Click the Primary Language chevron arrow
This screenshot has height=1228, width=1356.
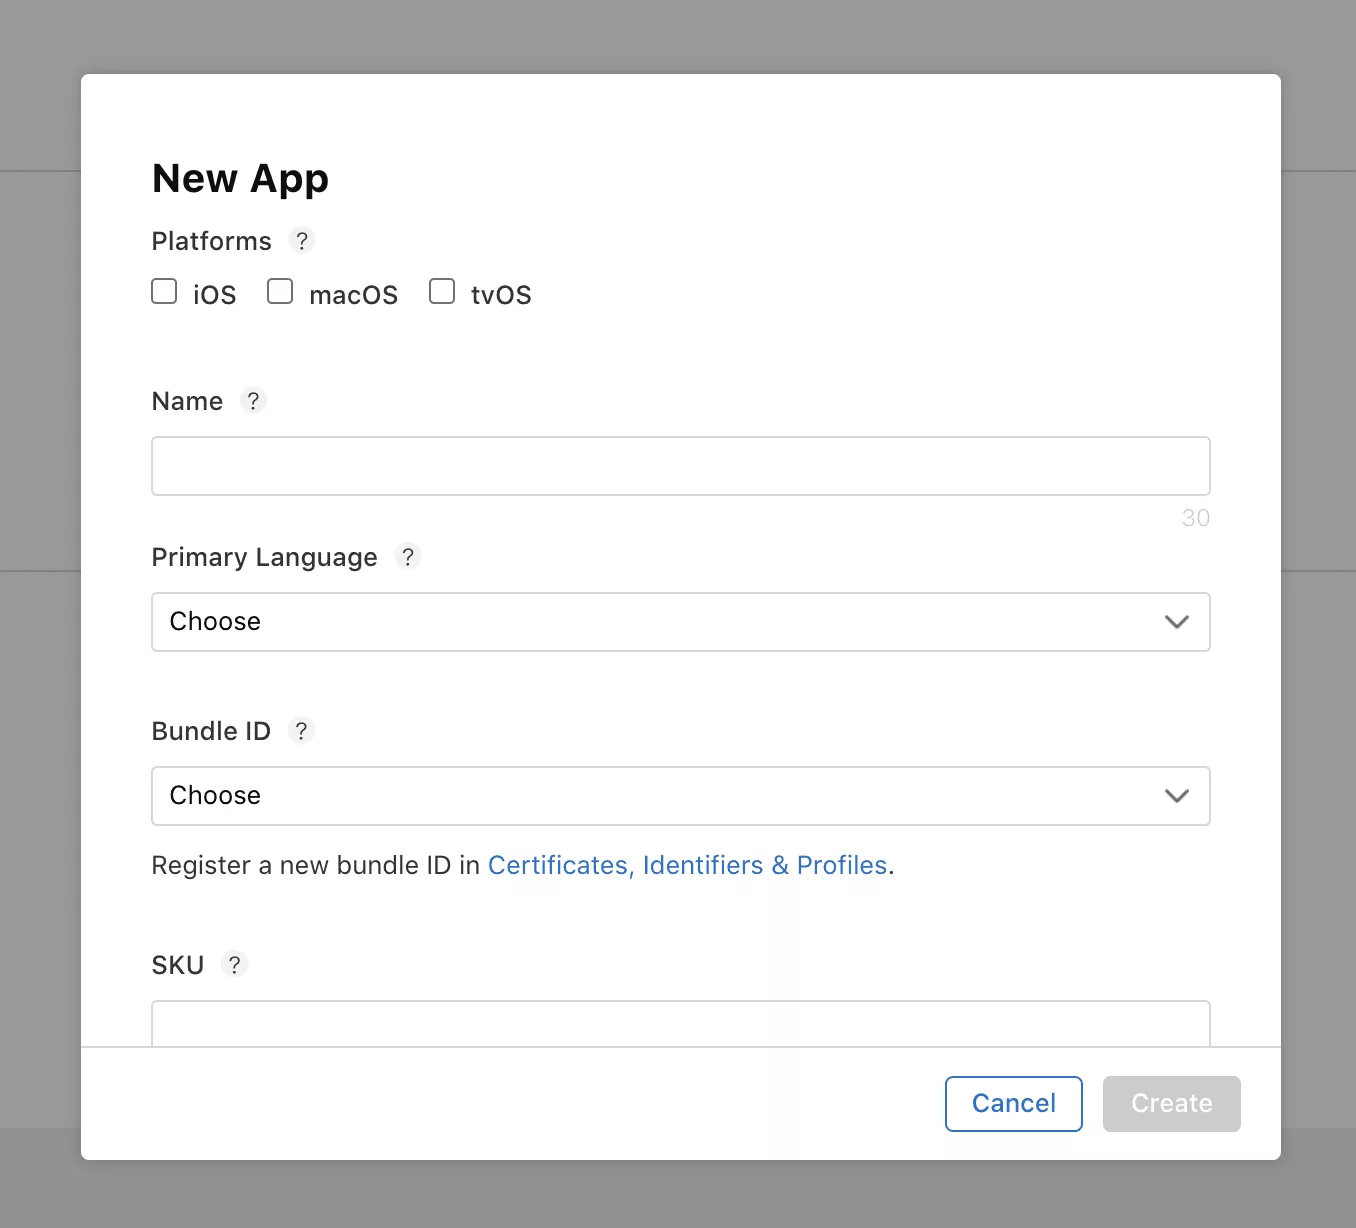tap(1176, 622)
